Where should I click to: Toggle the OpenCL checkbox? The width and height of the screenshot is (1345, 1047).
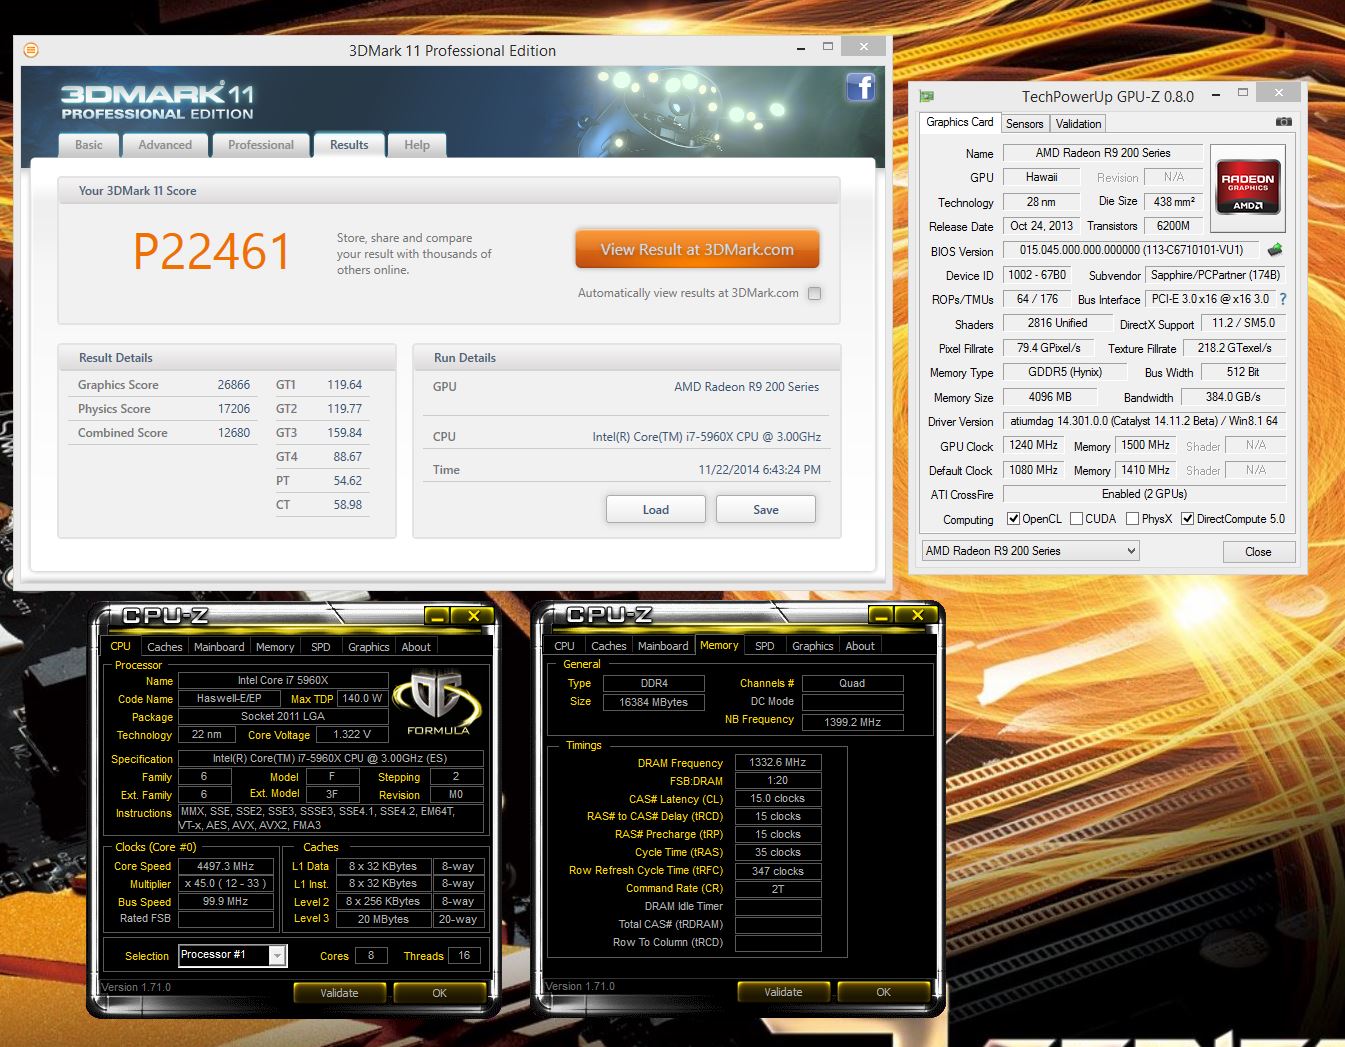1013,519
